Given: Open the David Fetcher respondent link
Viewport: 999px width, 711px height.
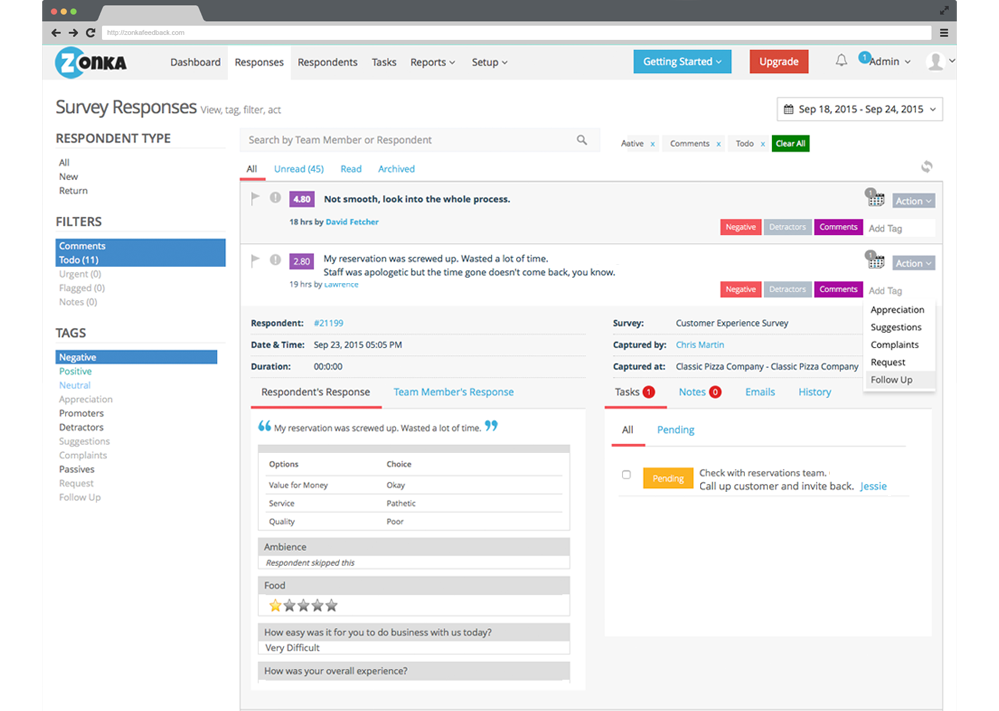Looking at the screenshot, I should point(352,222).
